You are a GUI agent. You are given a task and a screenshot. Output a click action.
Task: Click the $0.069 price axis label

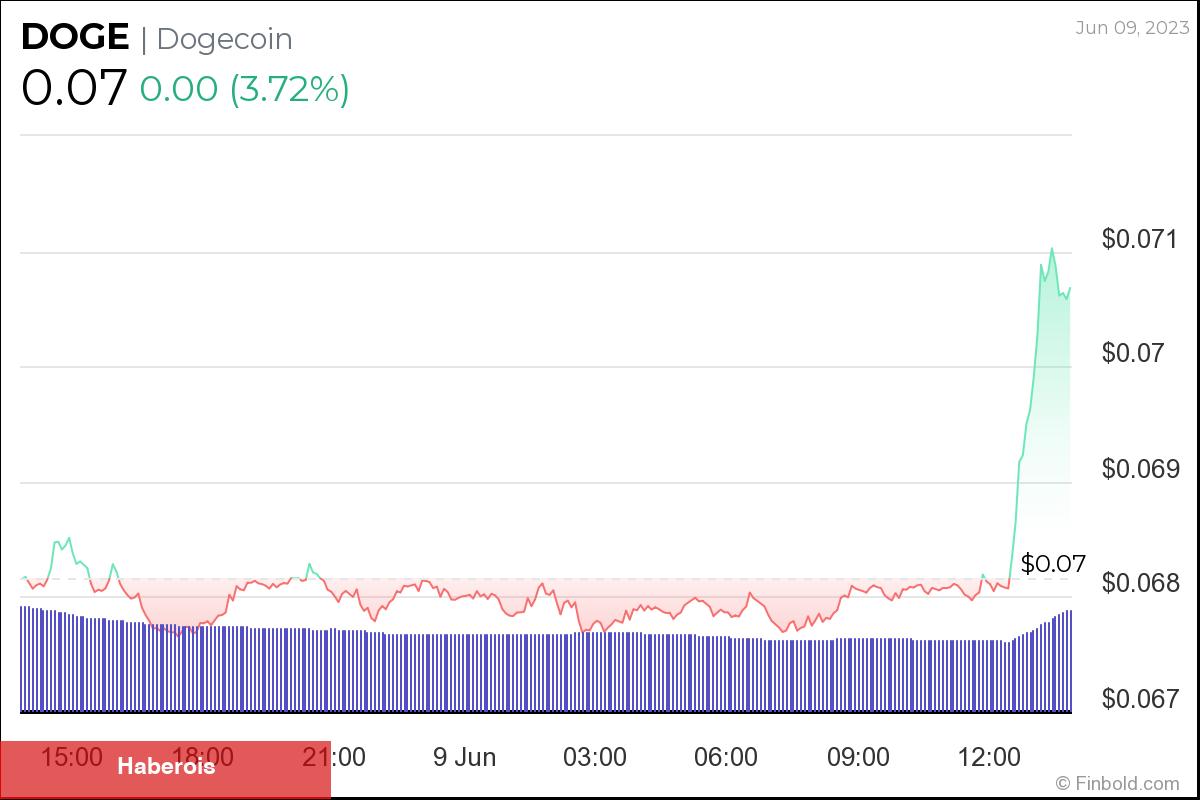click(1142, 468)
